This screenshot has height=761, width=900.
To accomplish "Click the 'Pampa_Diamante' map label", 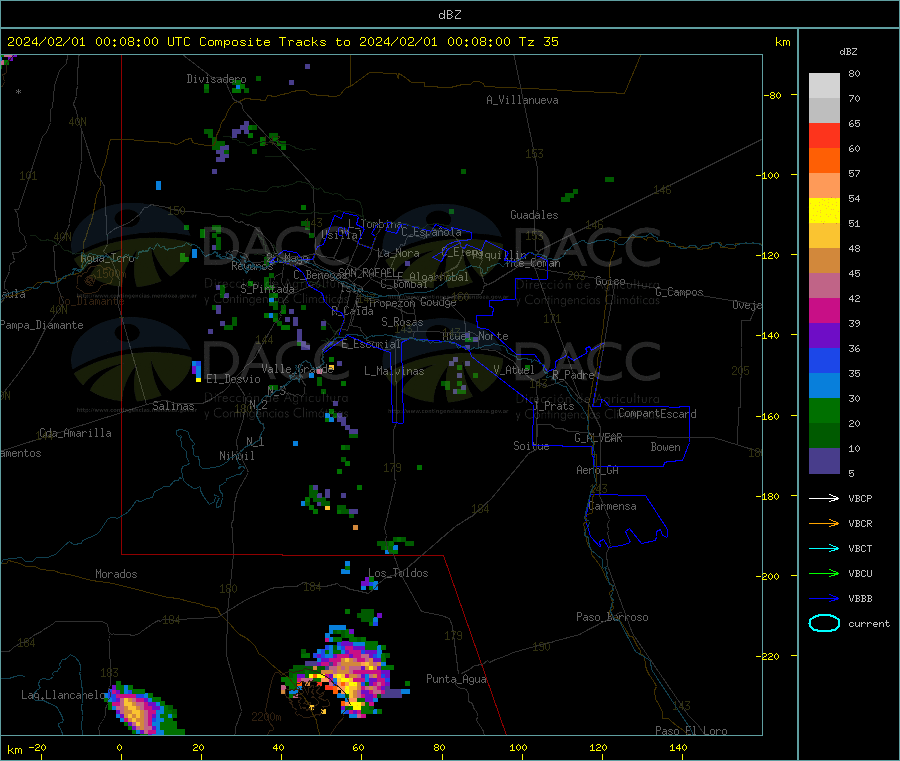I will point(42,325).
